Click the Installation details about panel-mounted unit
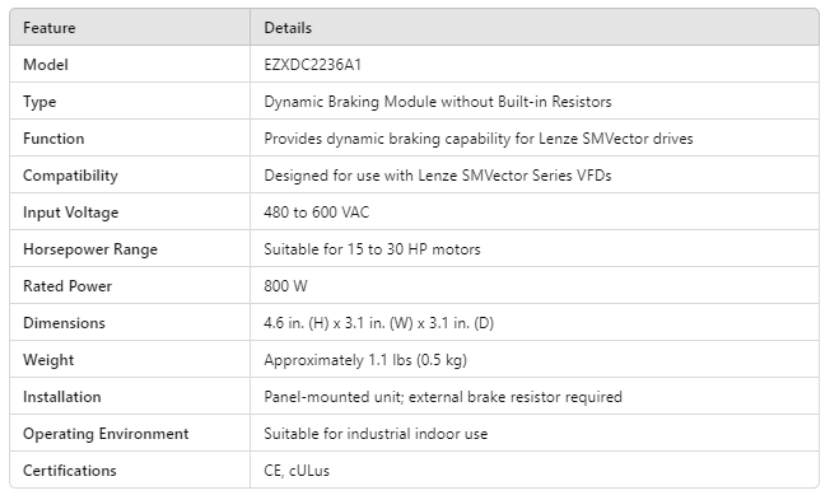 coord(443,397)
